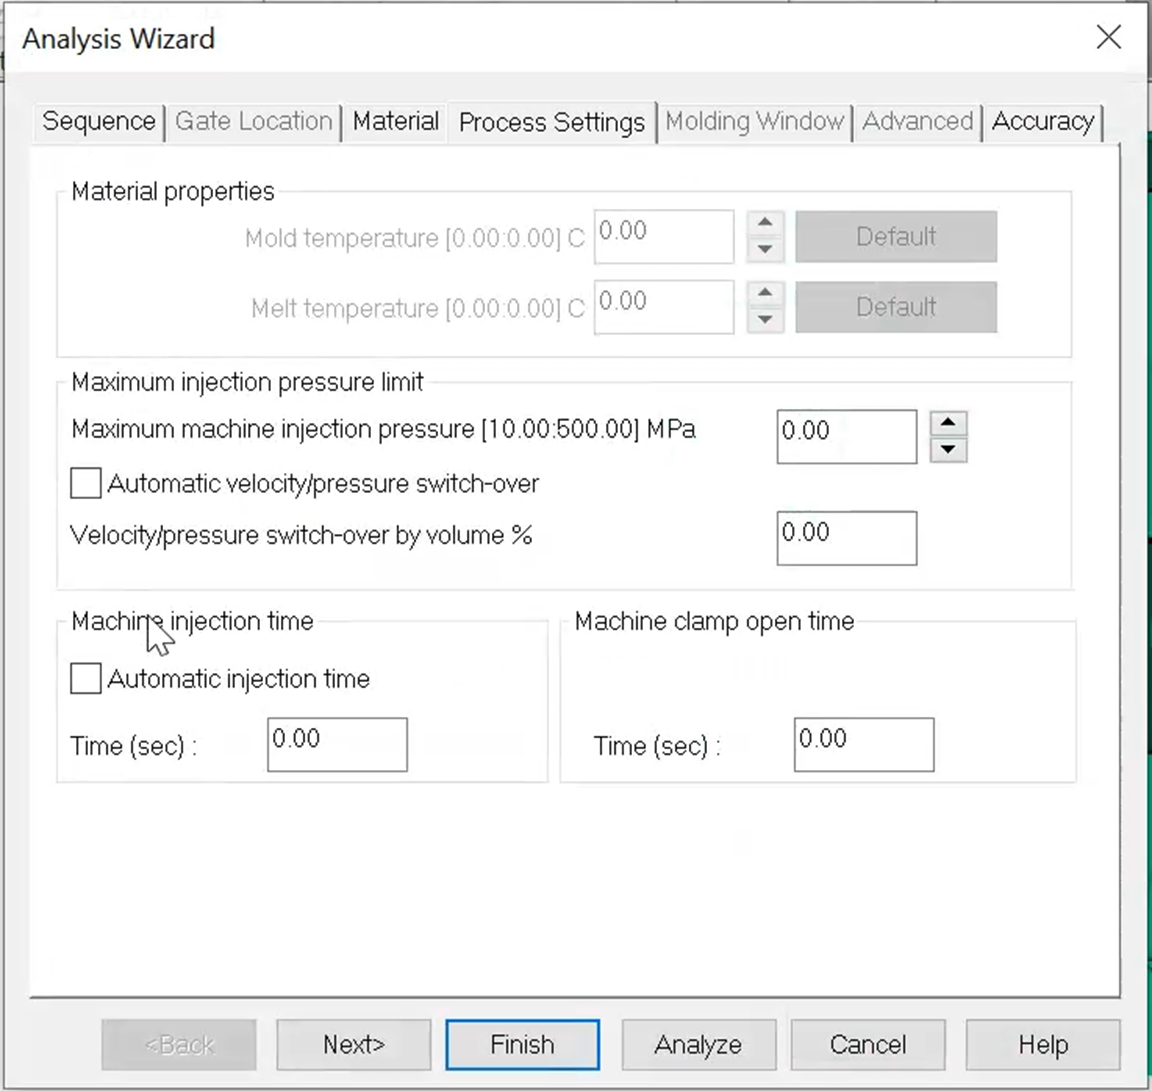Click Time field under Machine injection time
The width and height of the screenshot is (1152, 1091).
click(337, 744)
